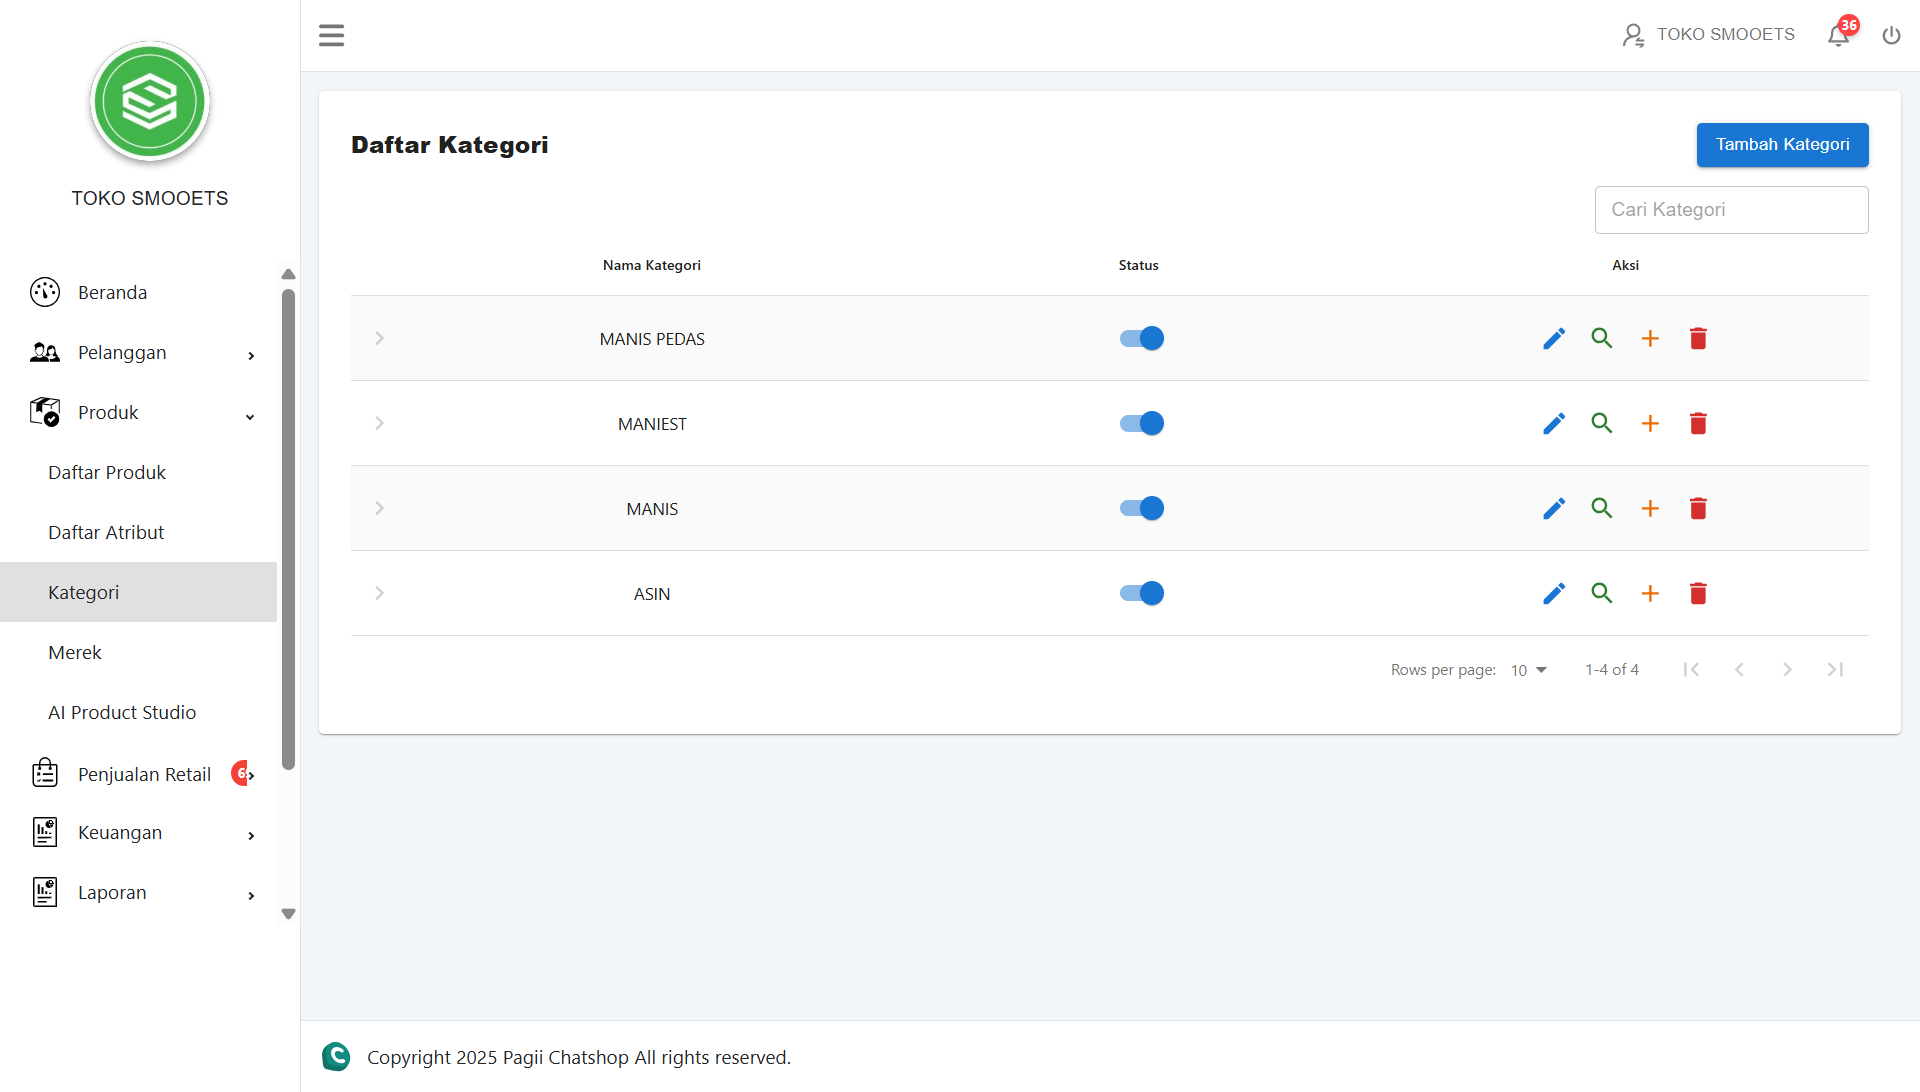The width and height of the screenshot is (1920, 1092).
Task: Click the green magnifier icon for MANIEST
Action: pos(1601,423)
